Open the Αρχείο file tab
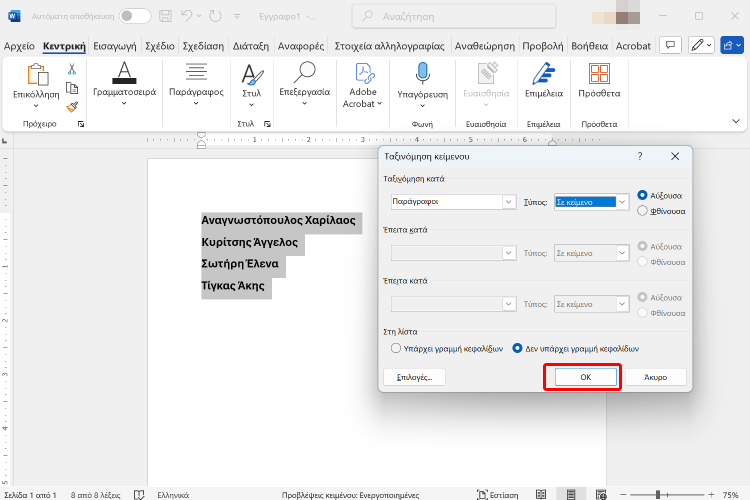Viewport: 750px width, 500px height. click(19, 46)
